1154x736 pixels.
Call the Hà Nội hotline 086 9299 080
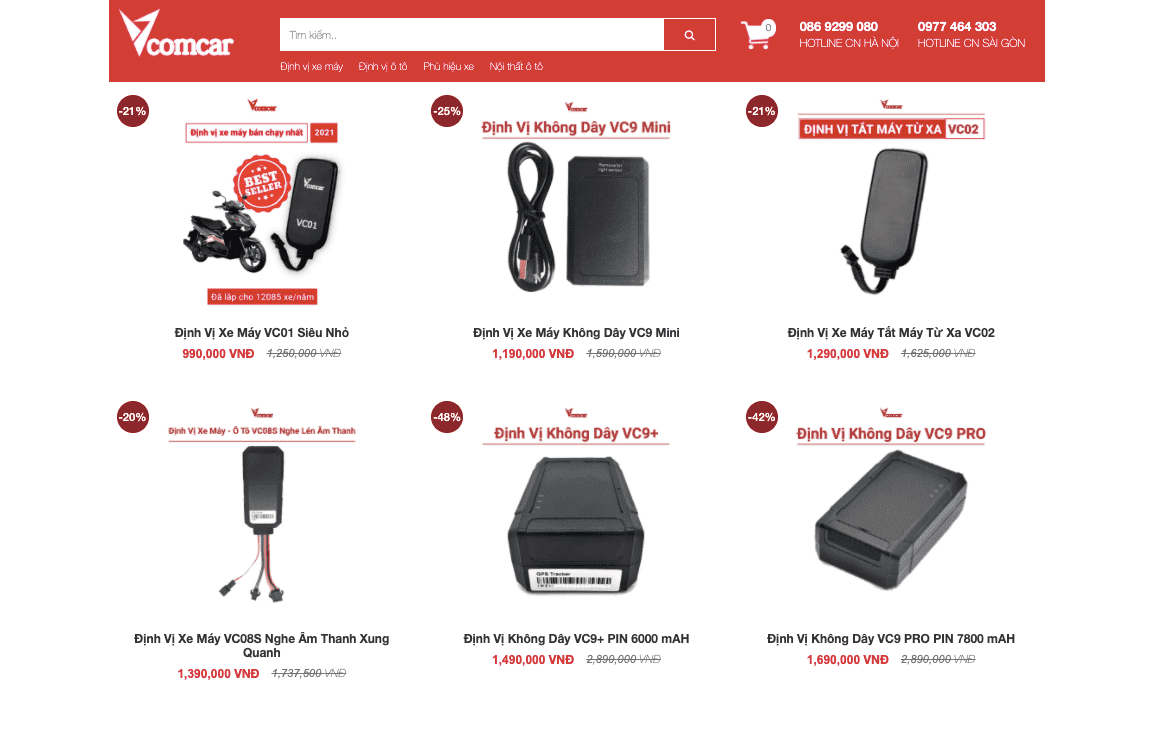click(x=838, y=26)
